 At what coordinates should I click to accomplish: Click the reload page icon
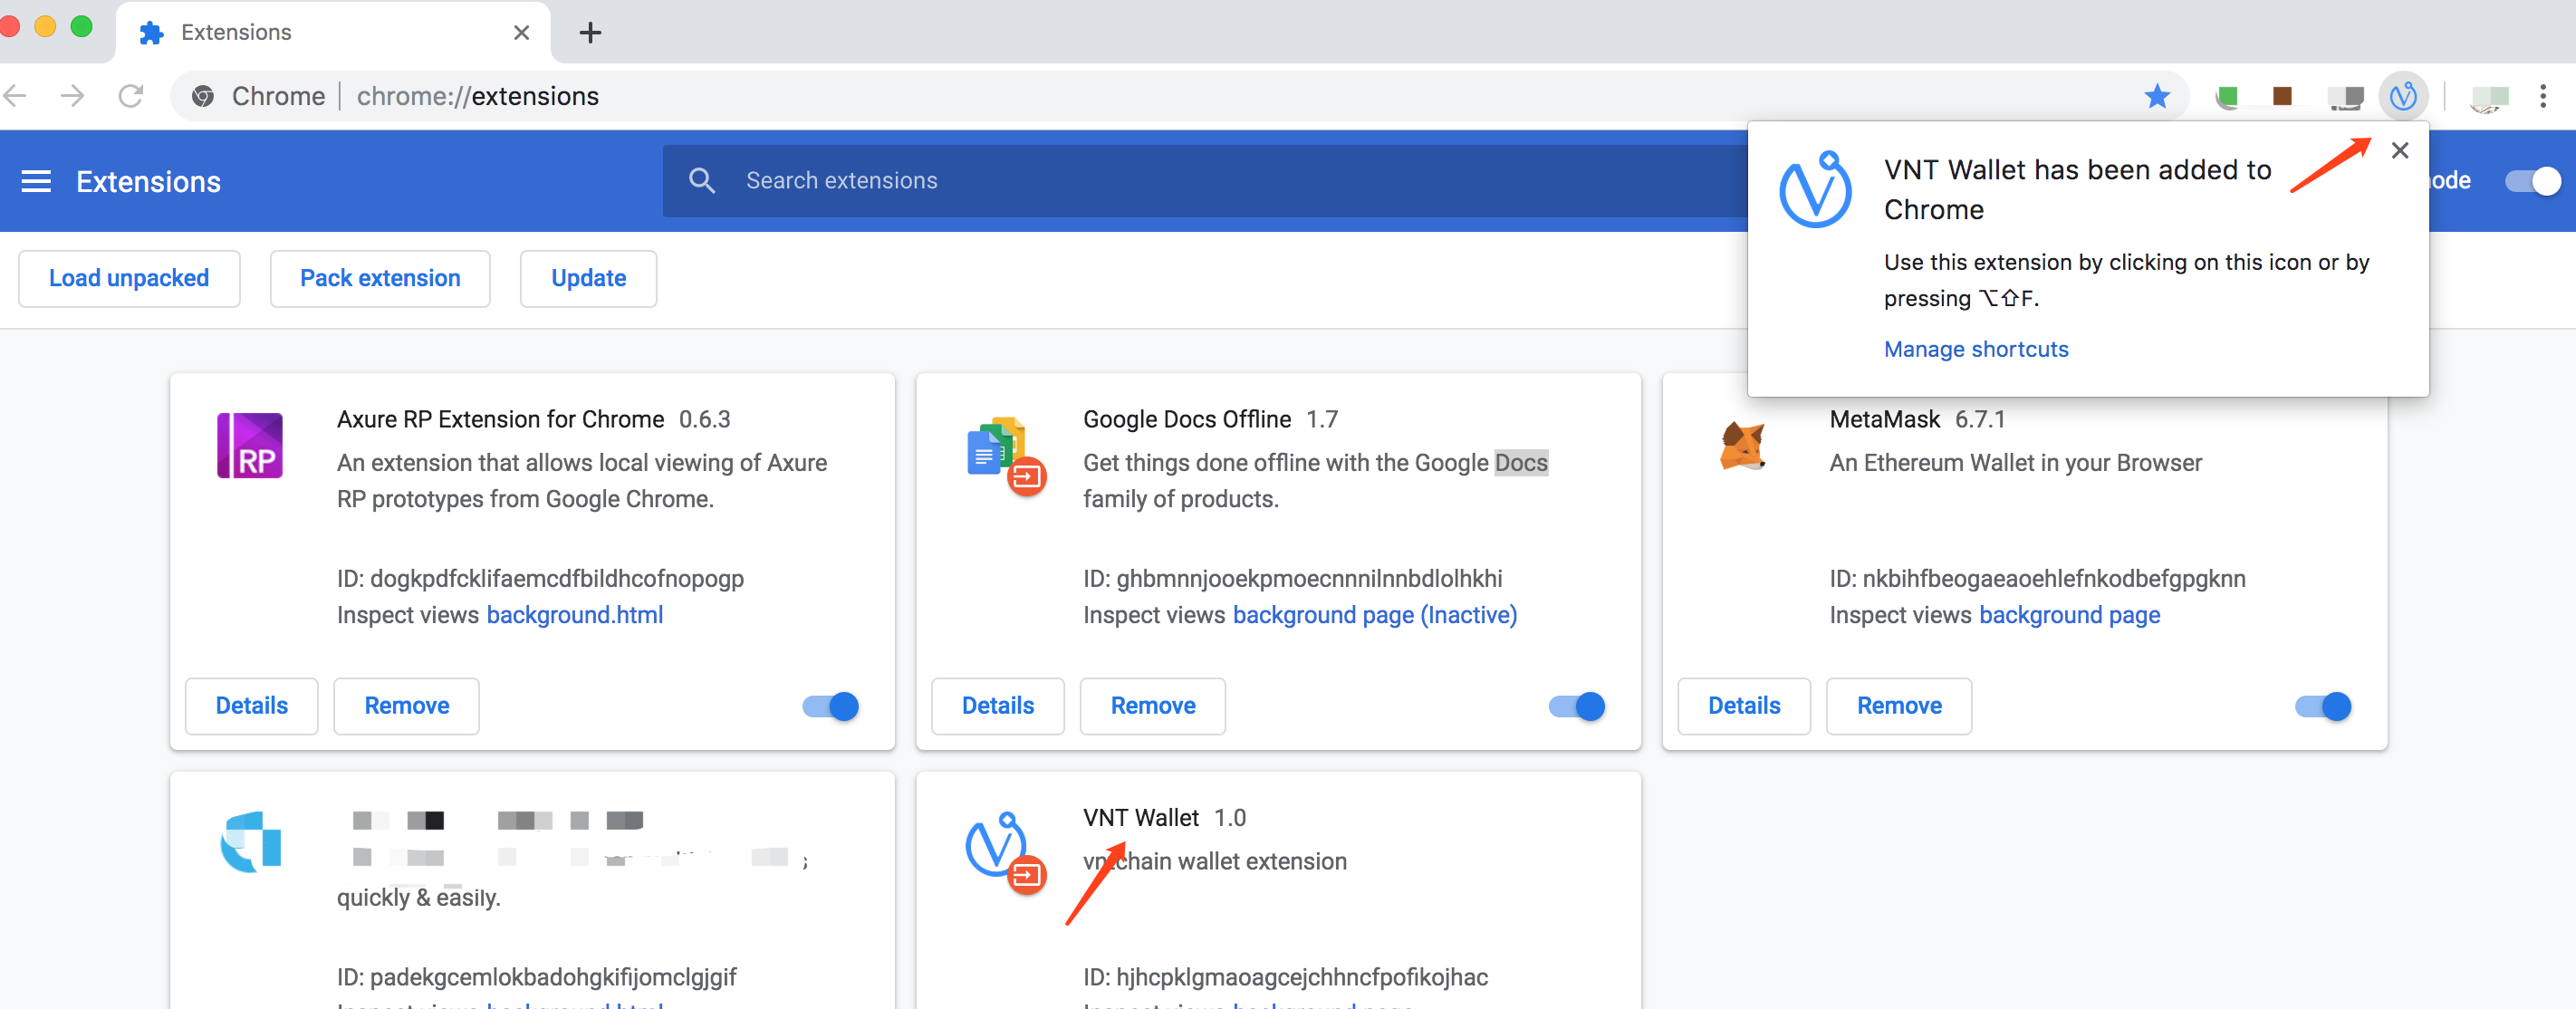coord(131,96)
